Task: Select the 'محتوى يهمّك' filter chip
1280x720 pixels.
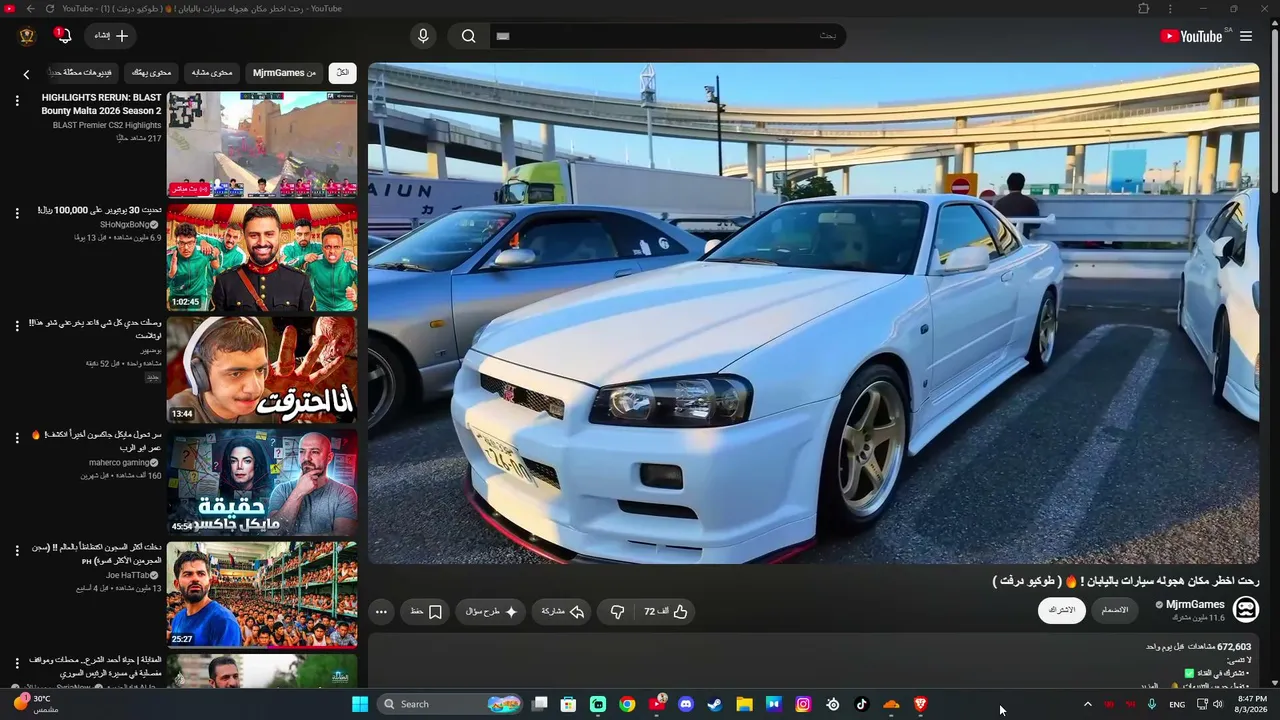Action: [x=152, y=73]
